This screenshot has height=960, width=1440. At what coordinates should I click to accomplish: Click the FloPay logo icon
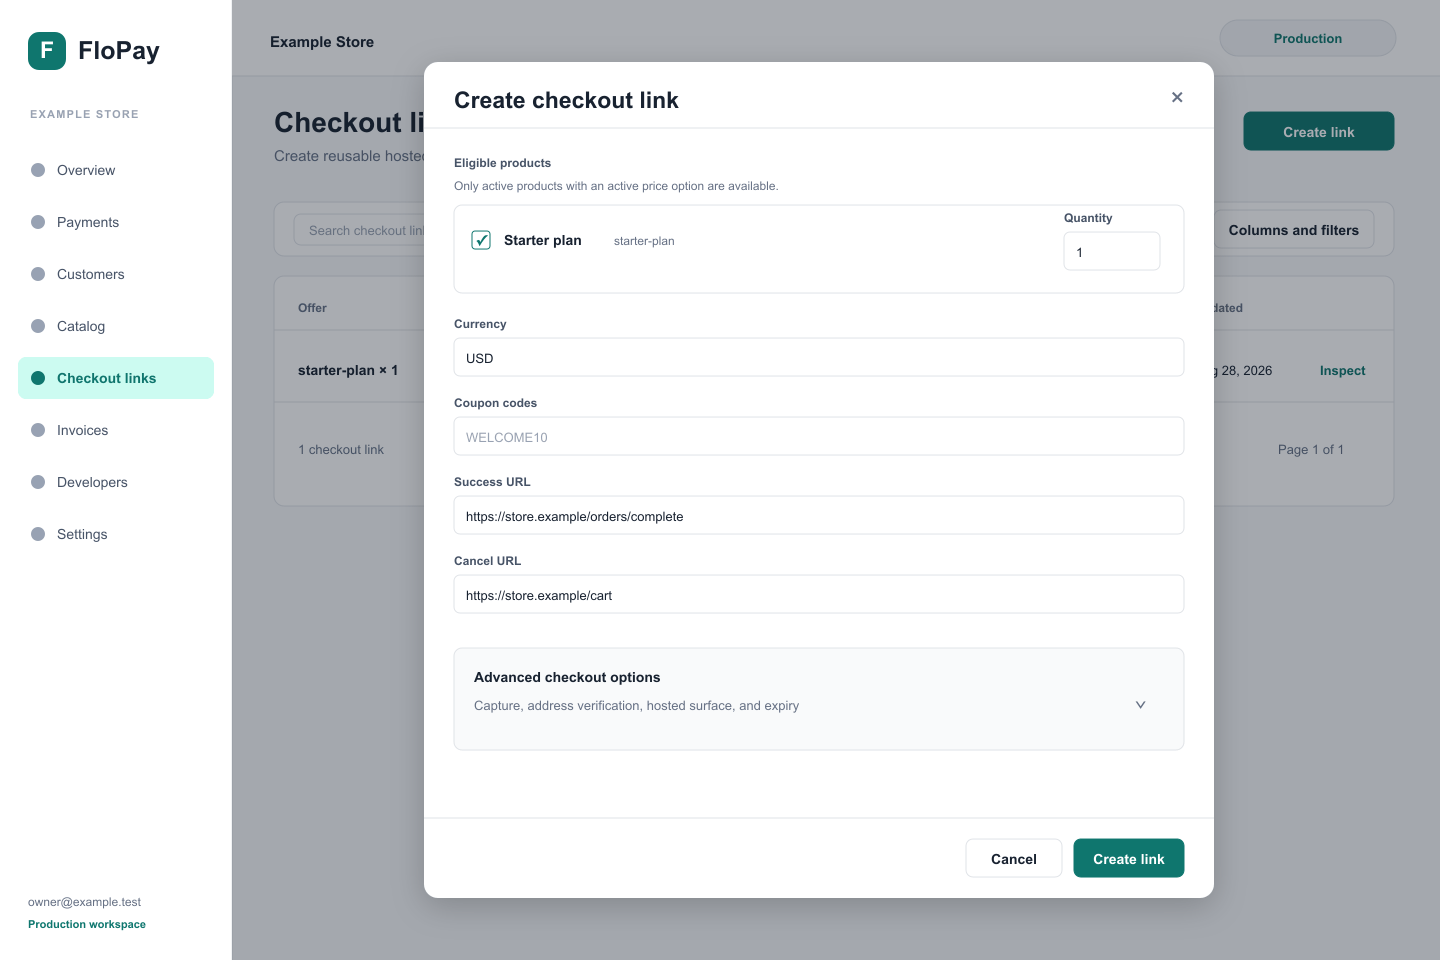tap(47, 51)
